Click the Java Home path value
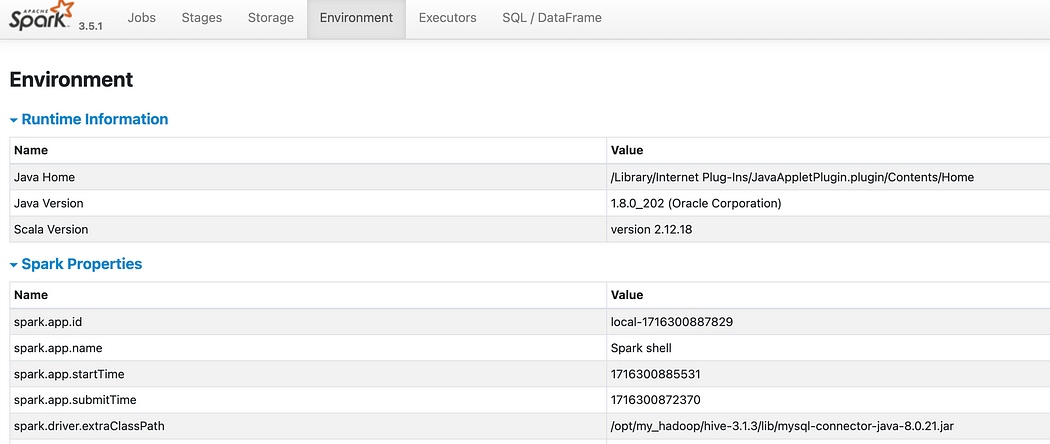This screenshot has width=1050, height=444. click(x=792, y=177)
